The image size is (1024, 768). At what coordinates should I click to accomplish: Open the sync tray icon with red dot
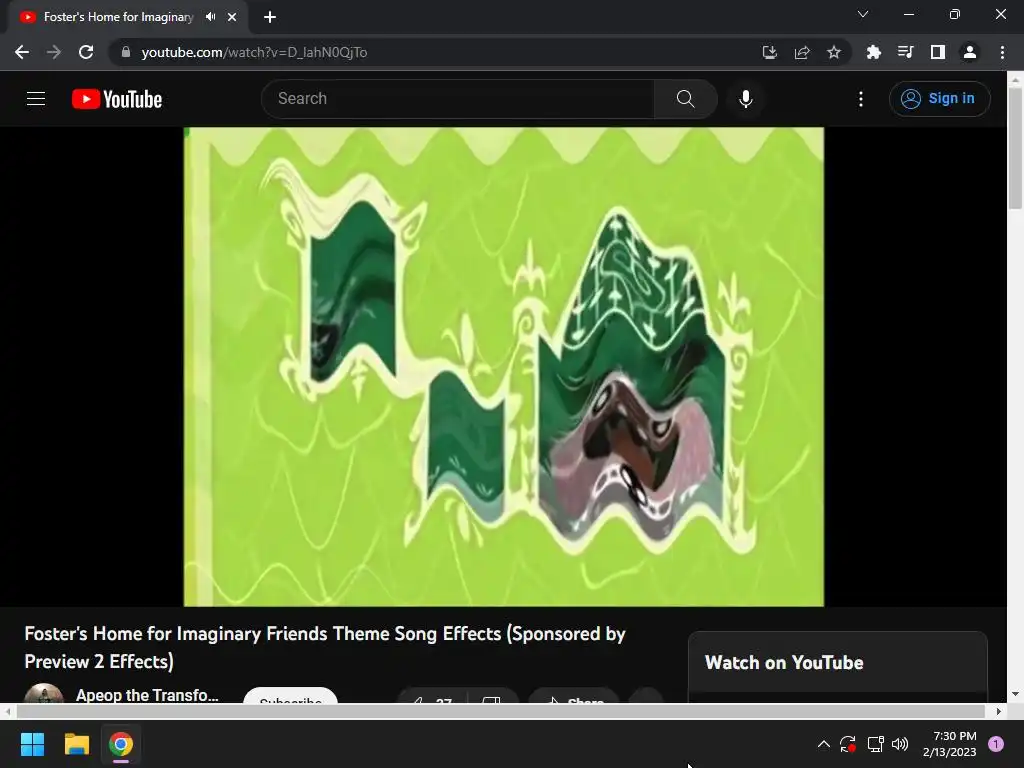coord(848,744)
